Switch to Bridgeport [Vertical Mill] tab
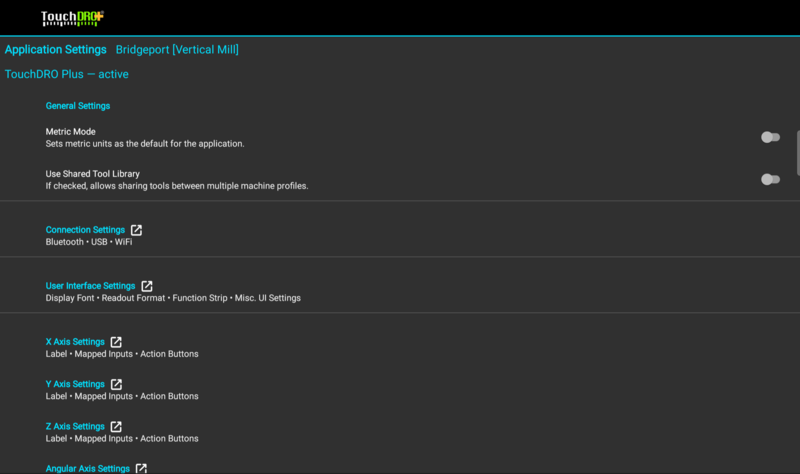The image size is (800, 474). point(177,49)
